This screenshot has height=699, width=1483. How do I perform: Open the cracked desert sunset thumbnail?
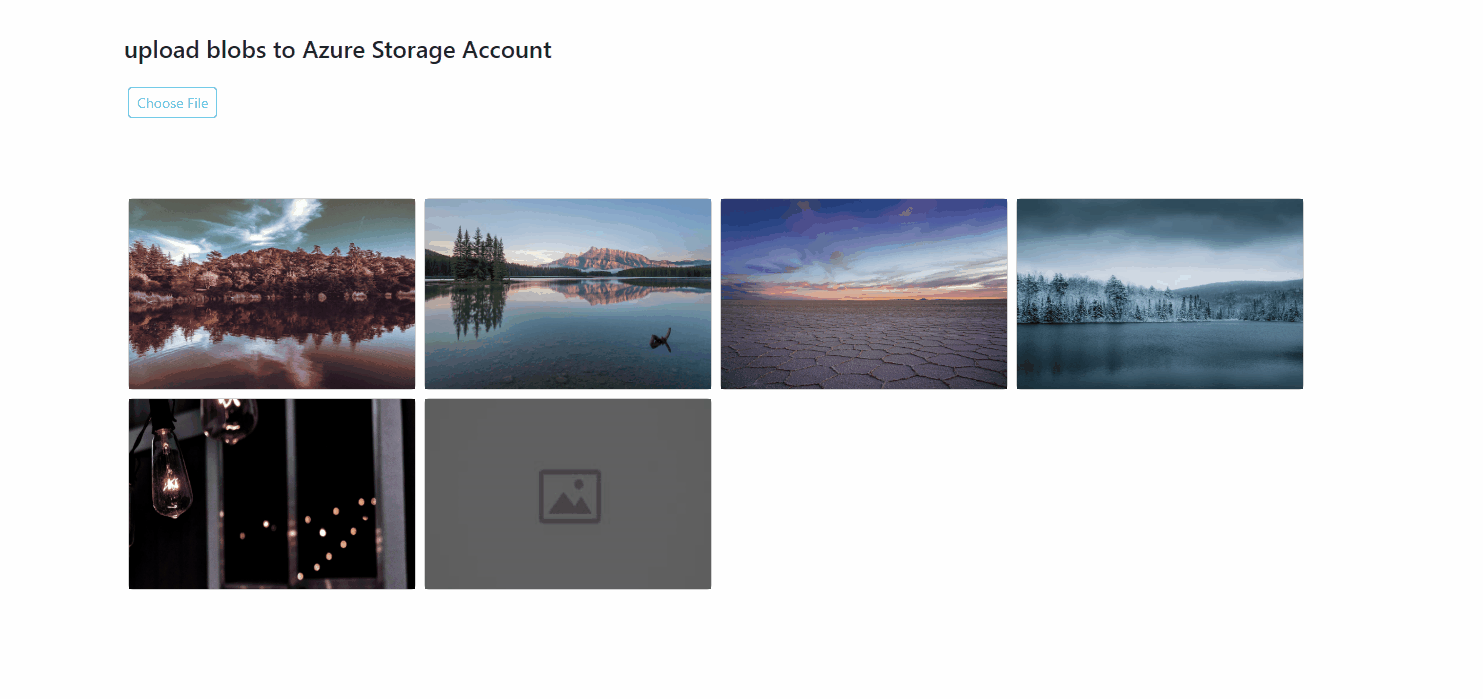click(x=864, y=294)
